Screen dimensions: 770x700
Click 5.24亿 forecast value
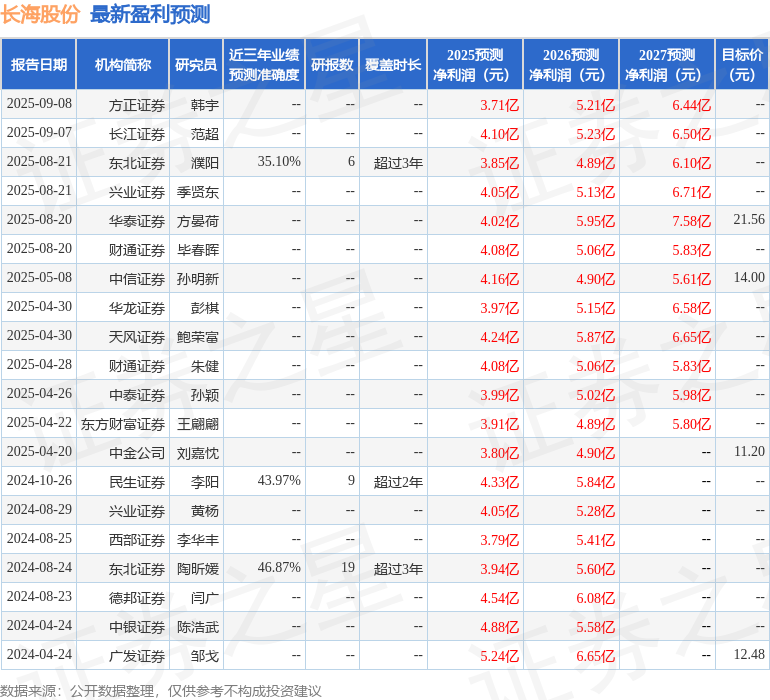tap(499, 656)
